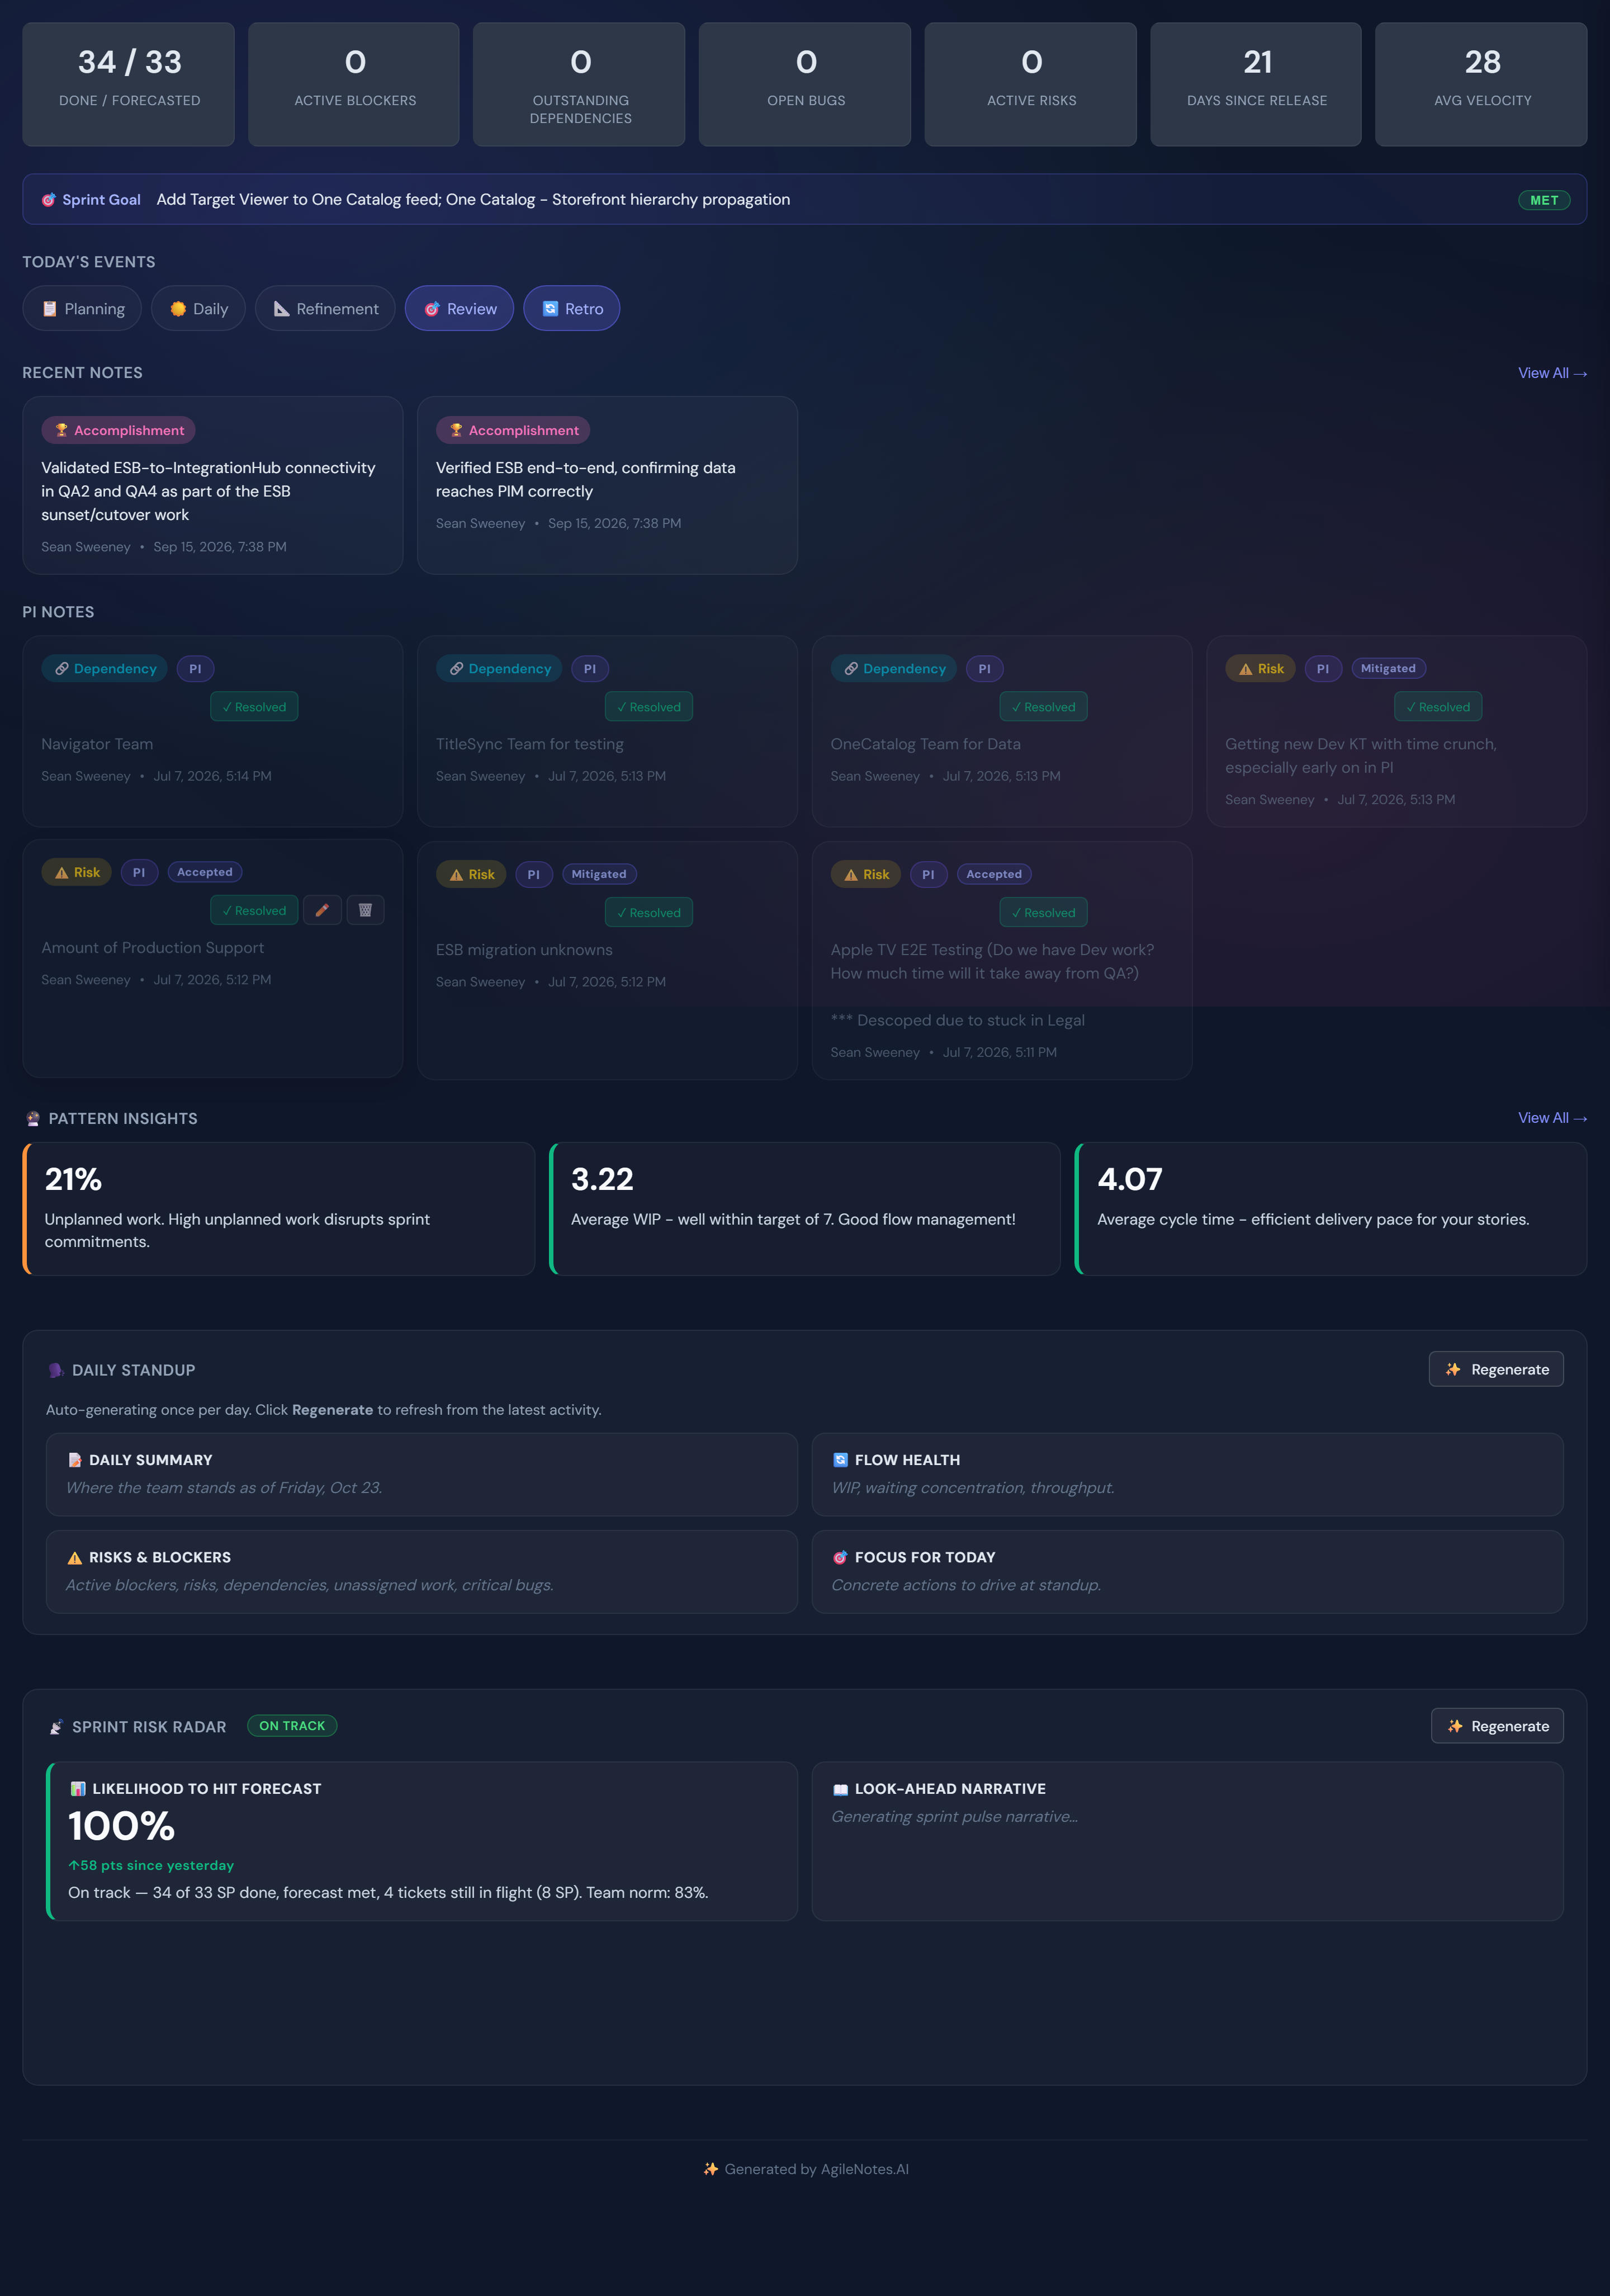Viewport: 1610px width, 2296px height.
Task: Click the Pattern Insights header icon
Action: click(x=33, y=1118)
